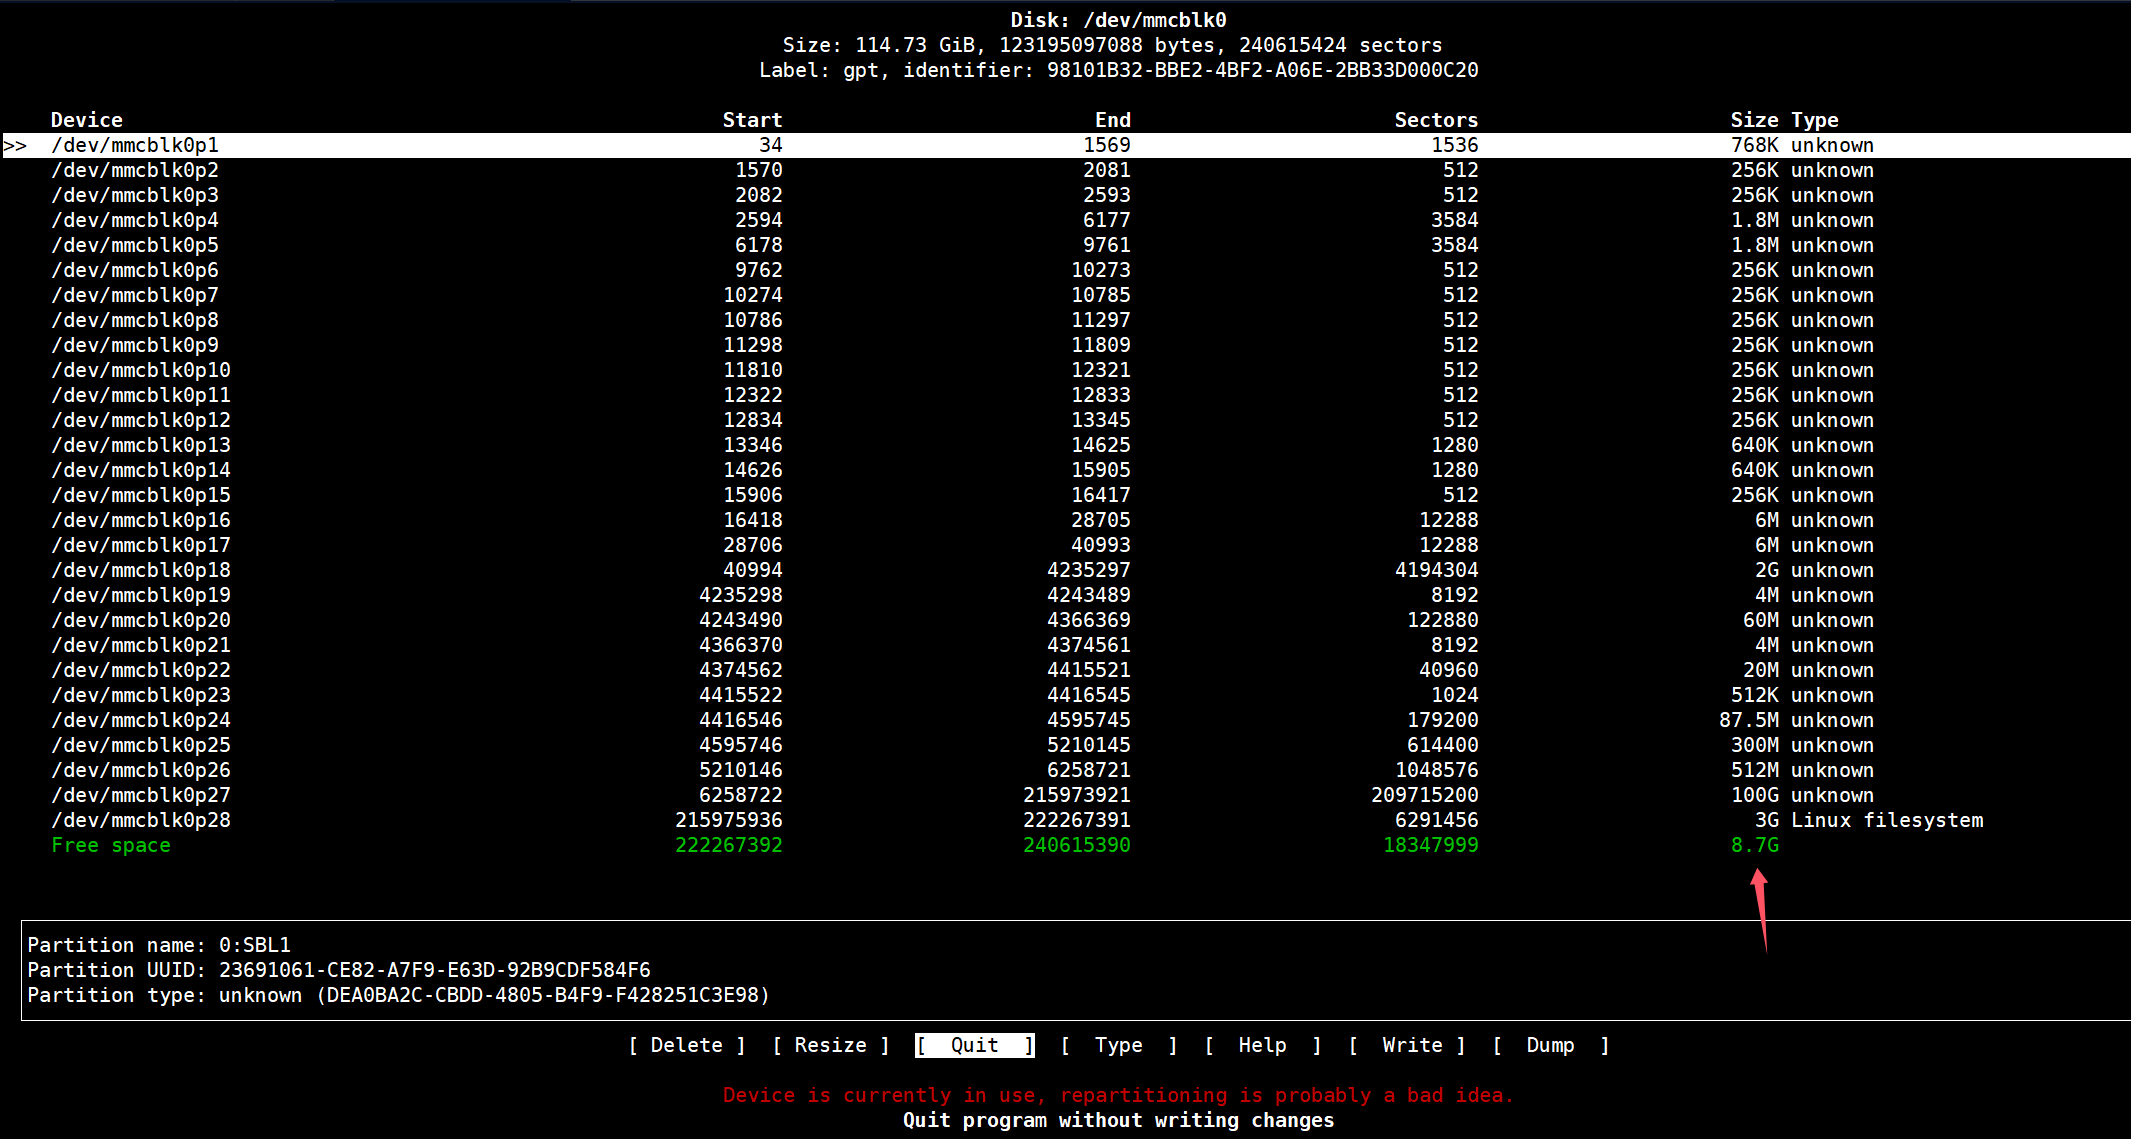The width and height of the screenshot is (2131, 1139).
Task: Choose the Resize menu option
Action: click(830, 1045)
